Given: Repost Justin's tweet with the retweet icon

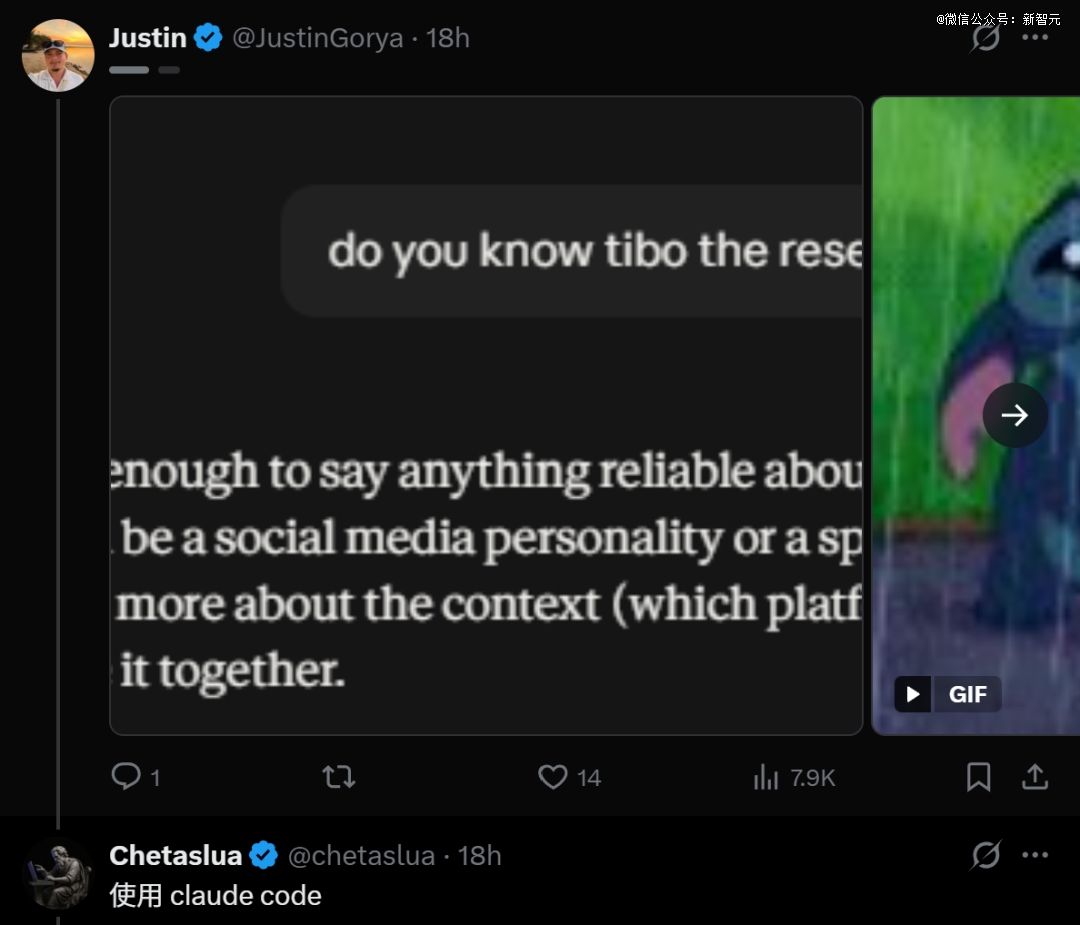Looking at the screenshot, I should pyautogui.click(x=339, y=777).
